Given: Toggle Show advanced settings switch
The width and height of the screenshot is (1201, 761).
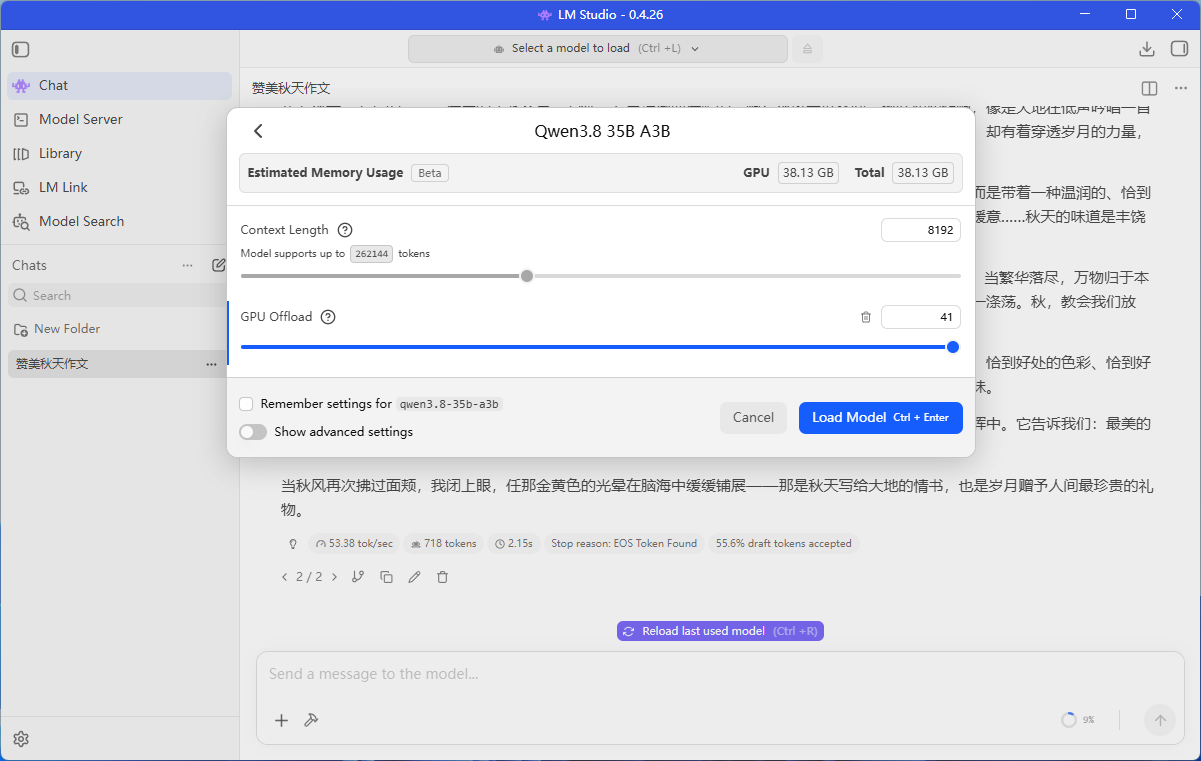Looking at the screenshot, I should (x=253, y=432).
